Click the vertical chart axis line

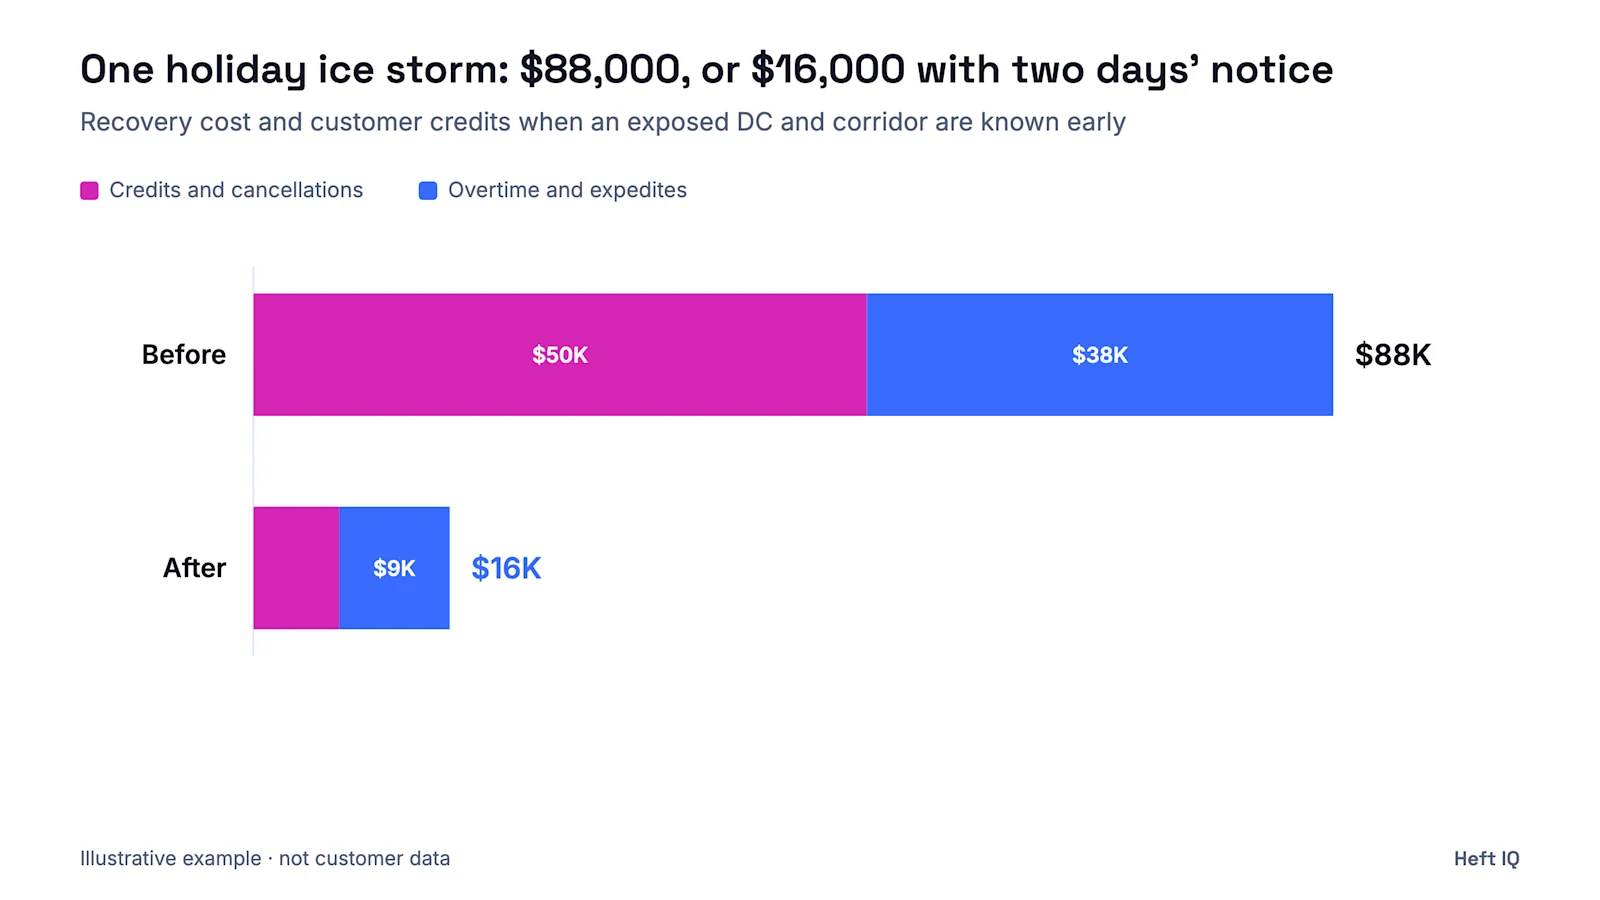click(x=253, y=461)
